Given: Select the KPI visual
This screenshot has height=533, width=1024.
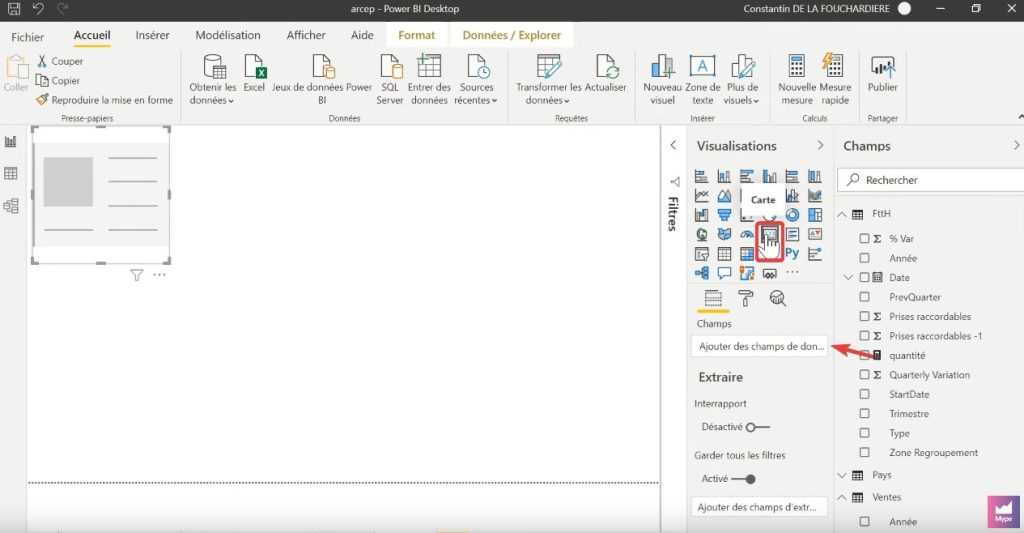Looking at the screenshot, I should (x=814, y=234).
